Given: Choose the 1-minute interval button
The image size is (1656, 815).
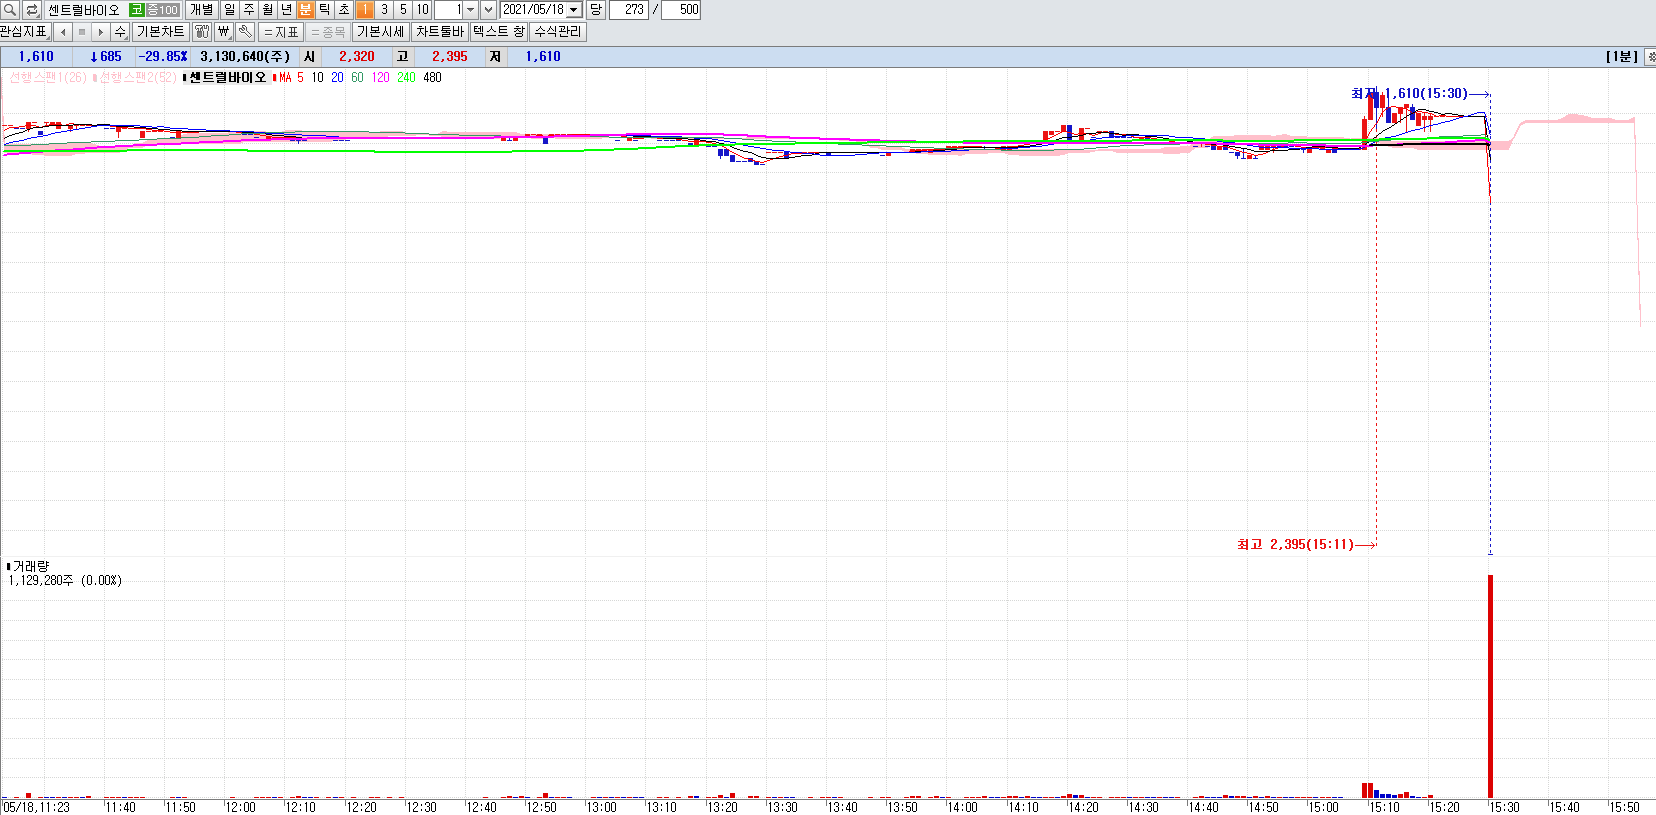Looking at the screenshot, I should tap(365, 10).
